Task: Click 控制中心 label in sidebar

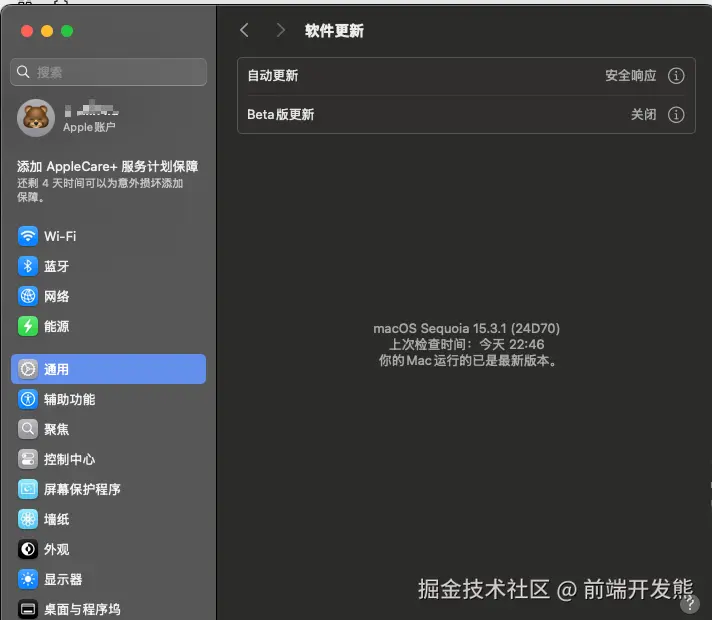Action: [69, 459]
